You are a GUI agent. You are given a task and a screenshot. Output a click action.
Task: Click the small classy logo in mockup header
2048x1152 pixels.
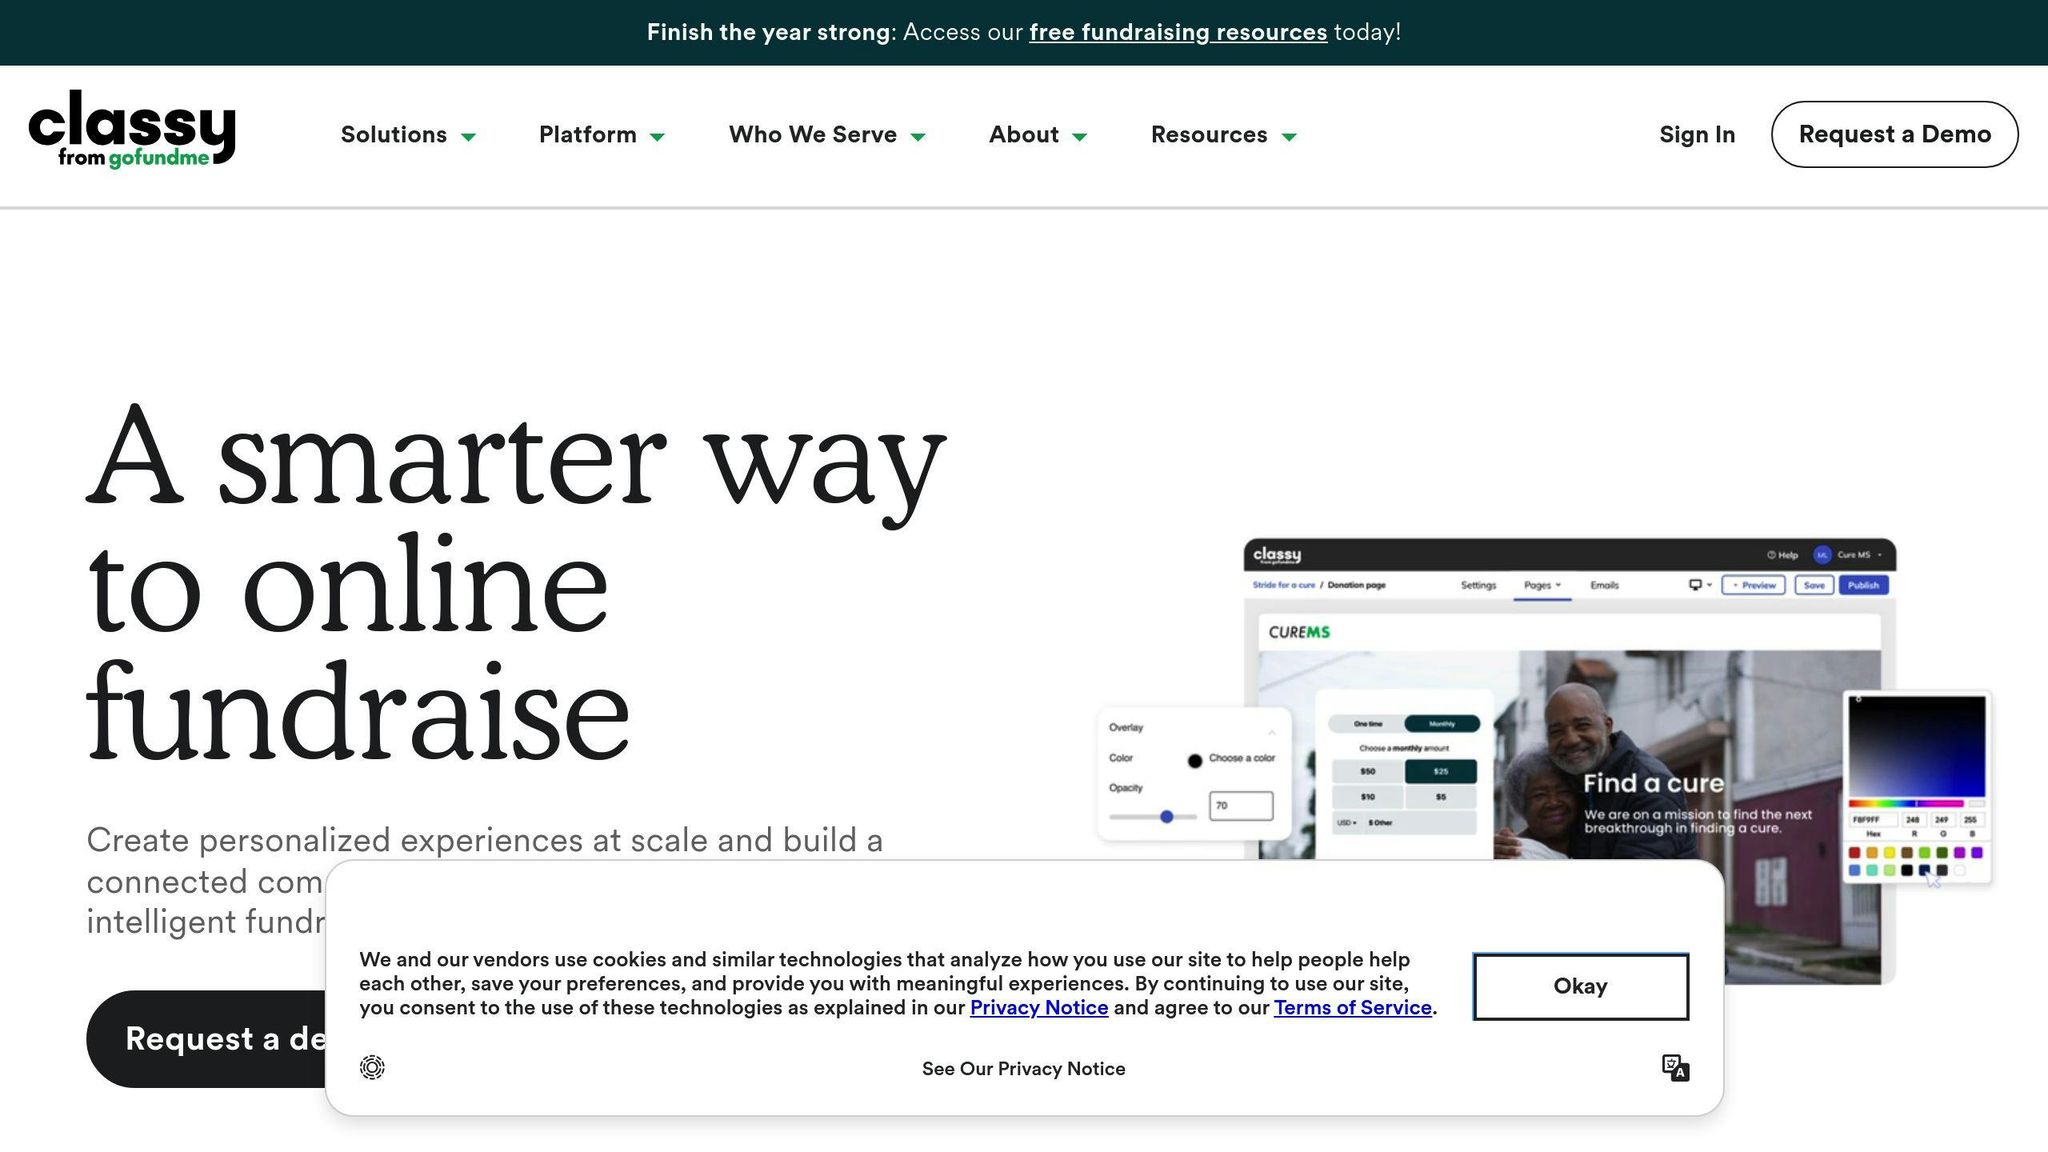click(x=1277, y=555)
